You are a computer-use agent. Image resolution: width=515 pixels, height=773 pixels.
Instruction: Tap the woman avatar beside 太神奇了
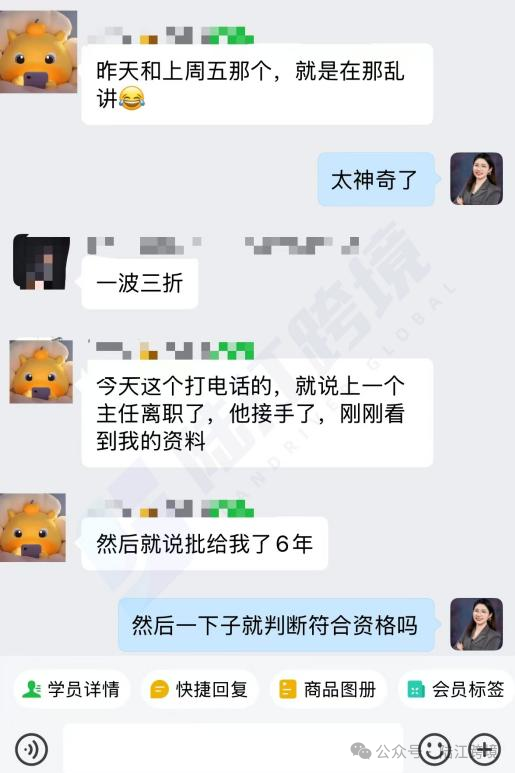coord(477,178)
